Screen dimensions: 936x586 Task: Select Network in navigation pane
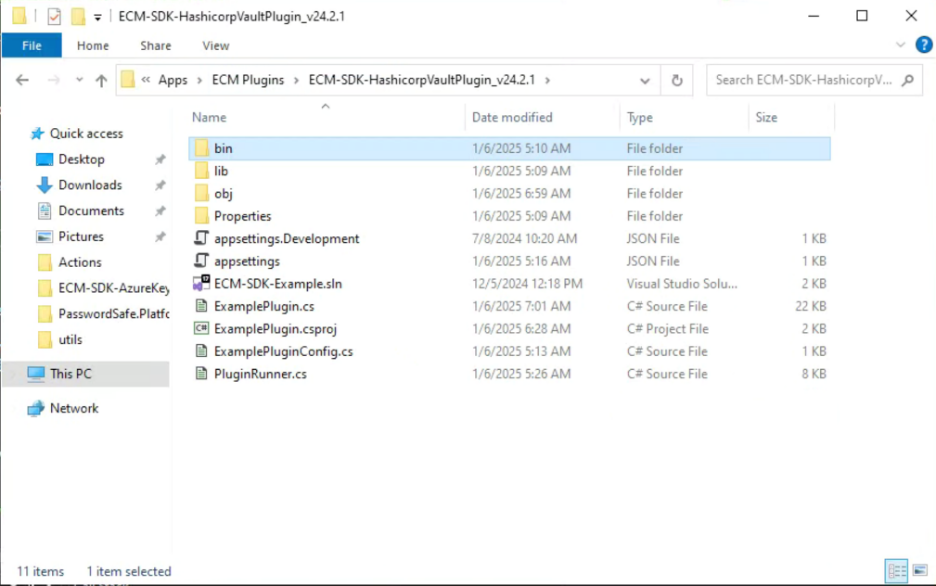(x=74, y=408)
